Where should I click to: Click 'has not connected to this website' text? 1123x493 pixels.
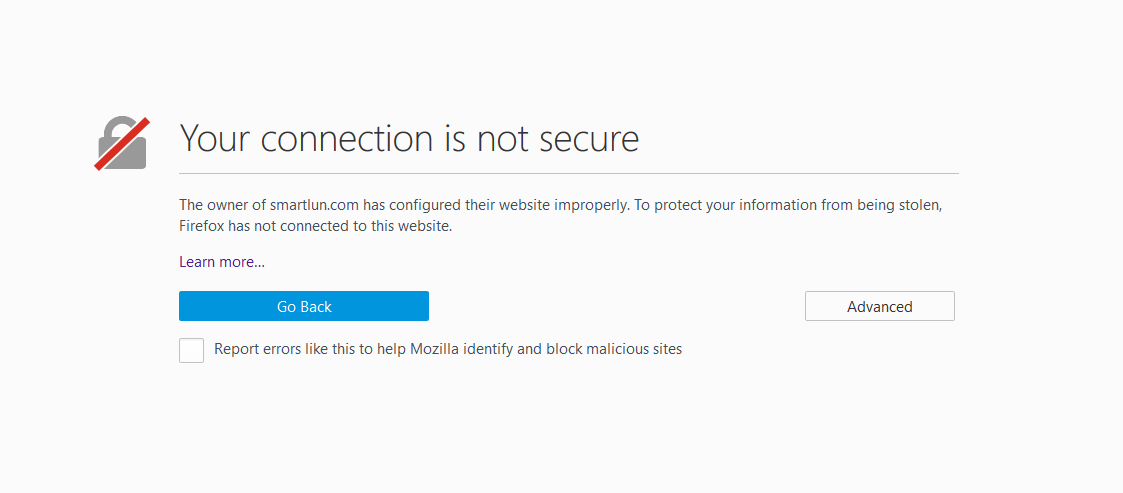click(x=339, y=226)
